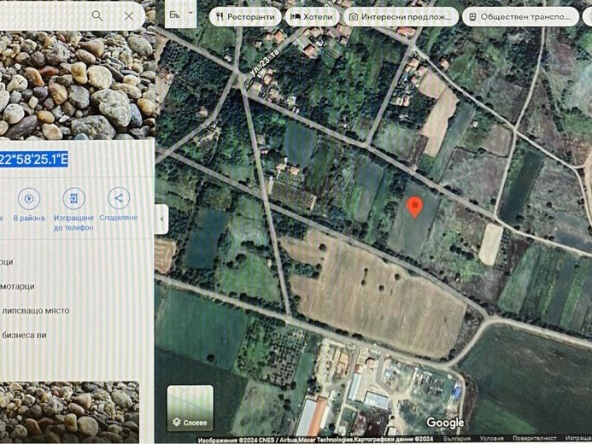The image size is (592, 444).
Task: Open the Слоеве layers thumbnail
Action: click(x=190, y=408)
